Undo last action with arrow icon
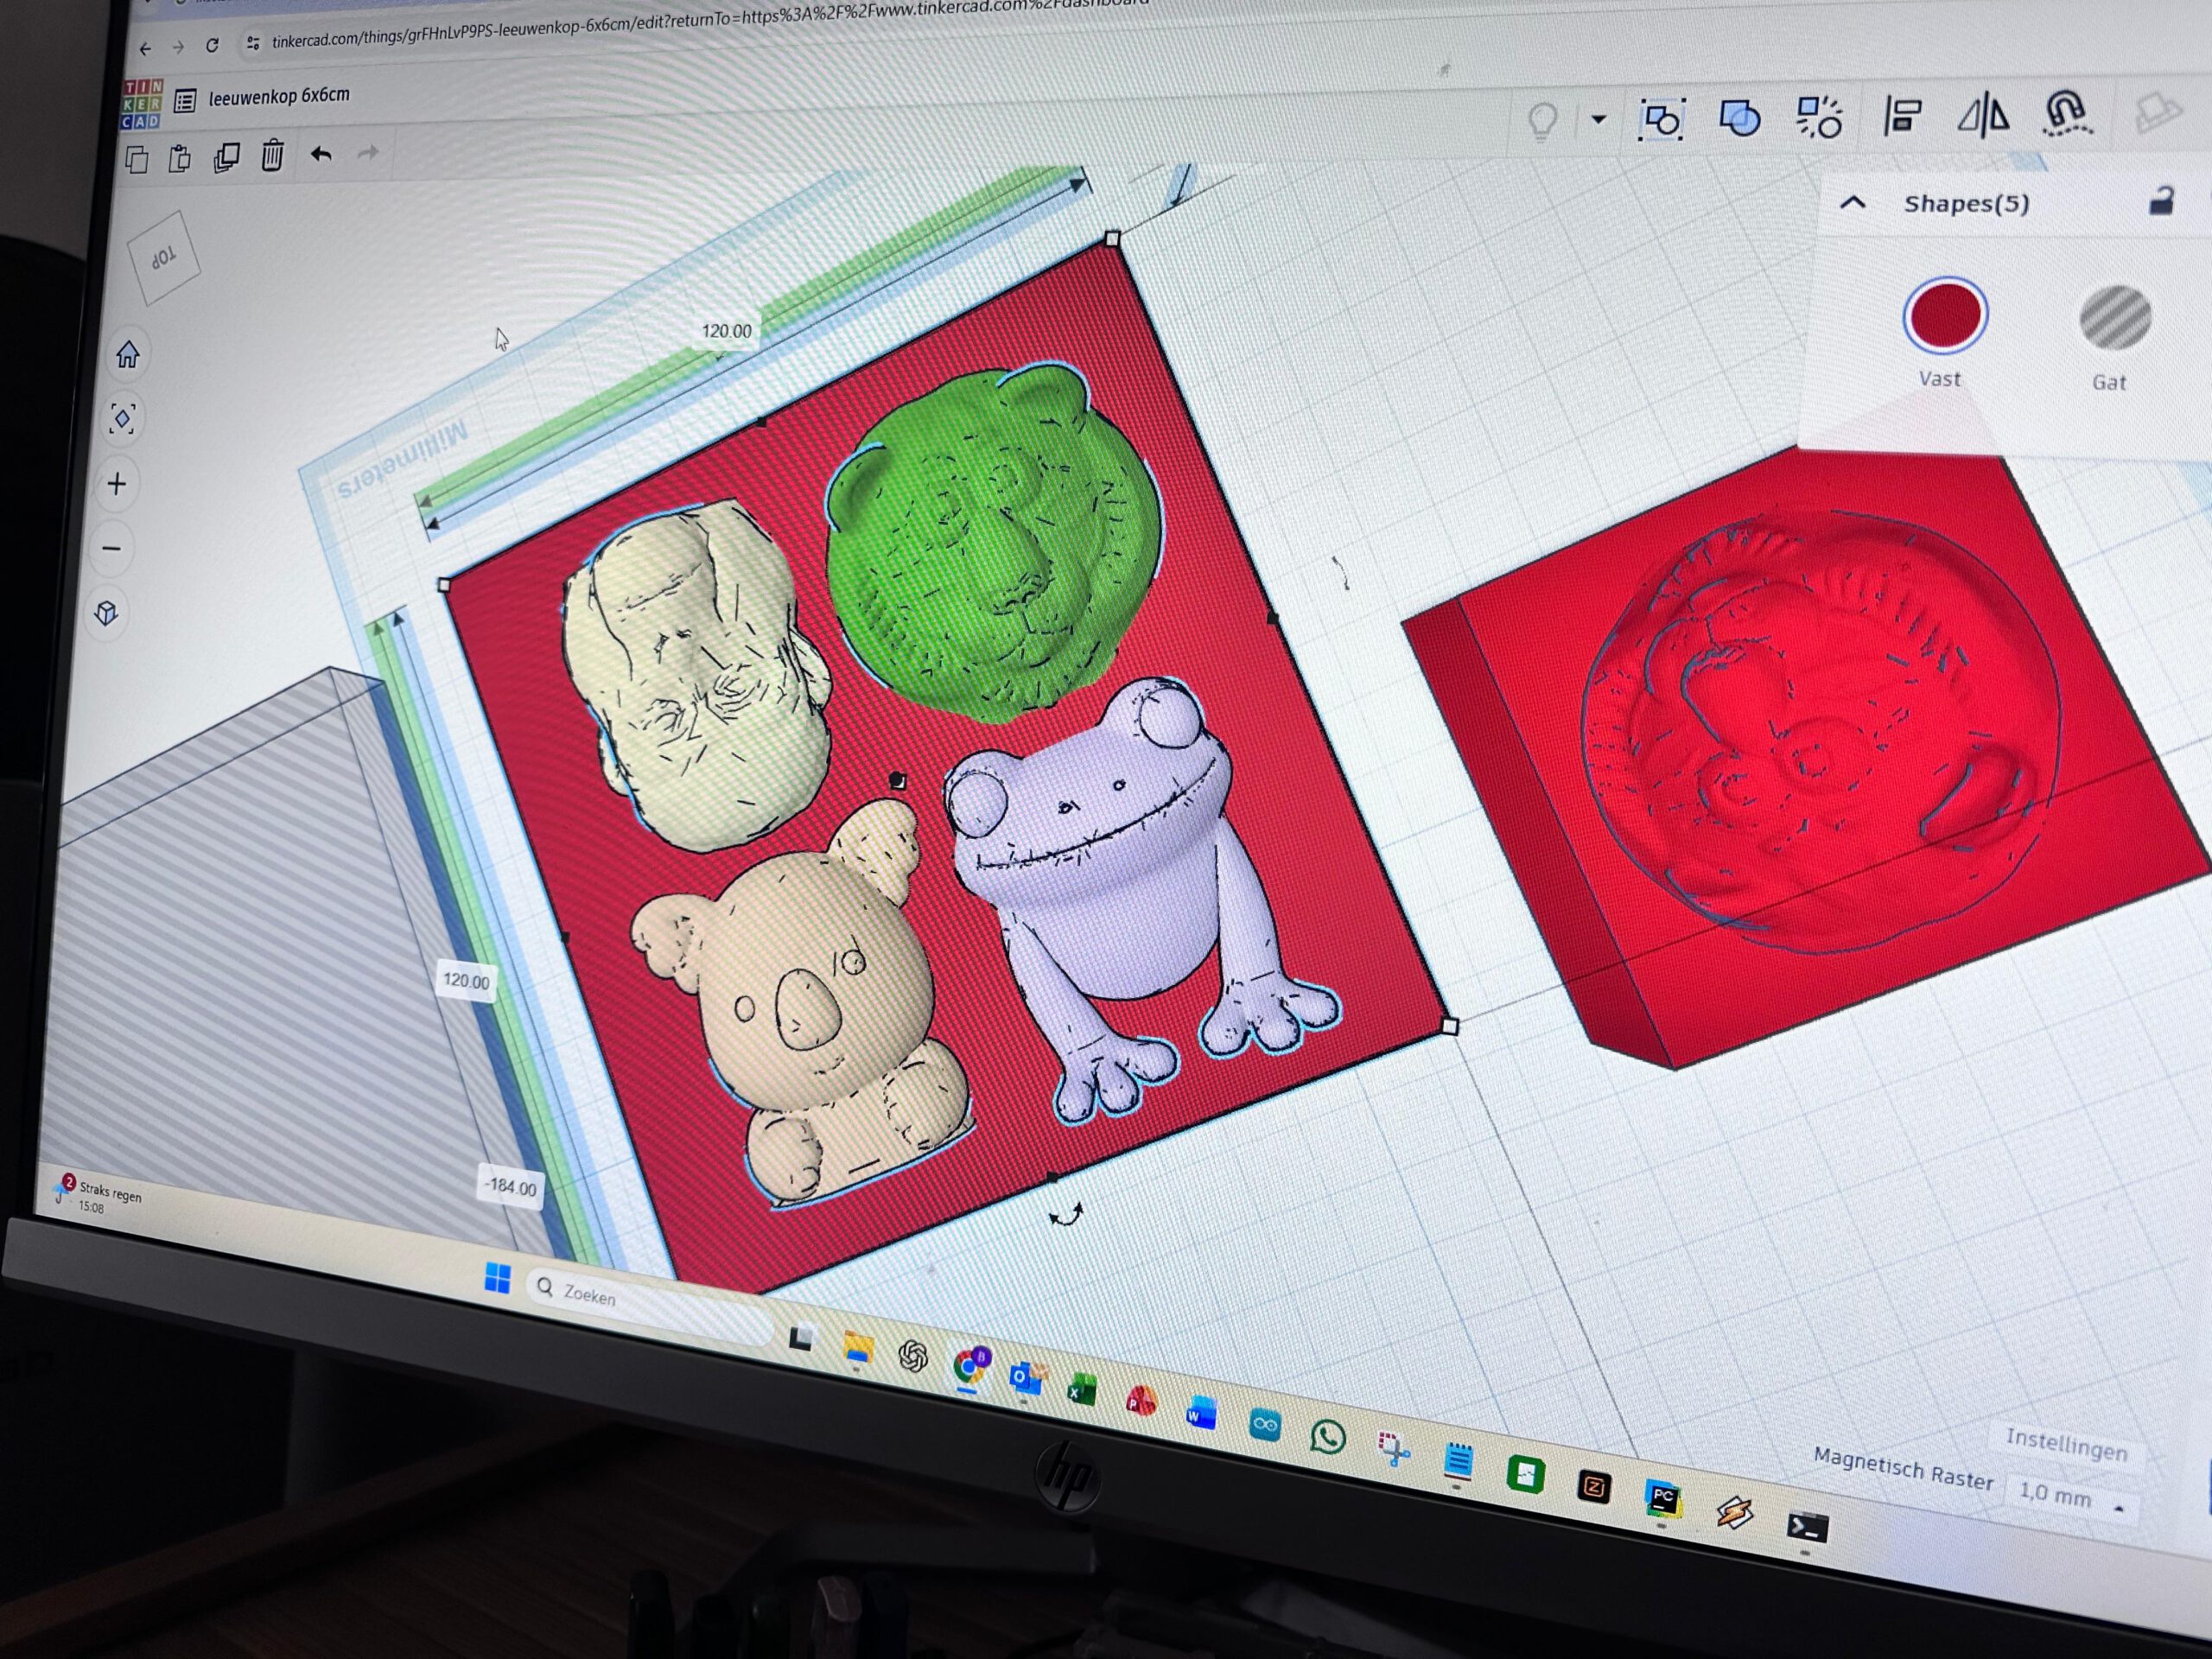 [321, 154]
